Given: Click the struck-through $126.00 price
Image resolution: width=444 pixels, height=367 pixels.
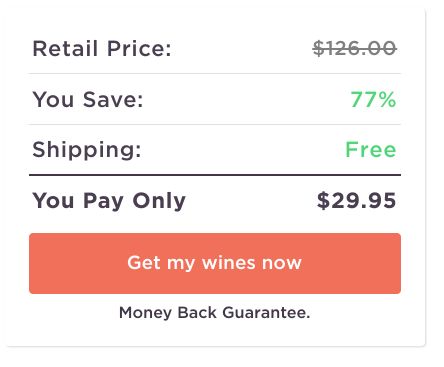Looking at the screenshot, I should pyautogui.click(x=354, y=49).
